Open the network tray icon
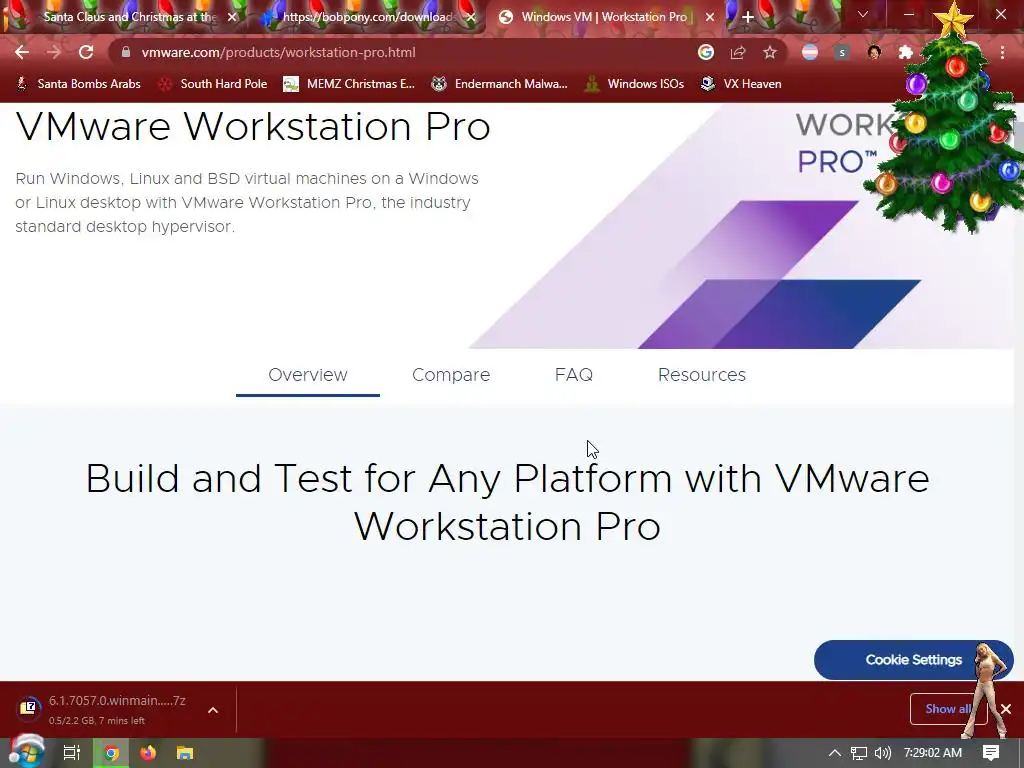This screenshot has height=768, width=1024. [859, 753]
